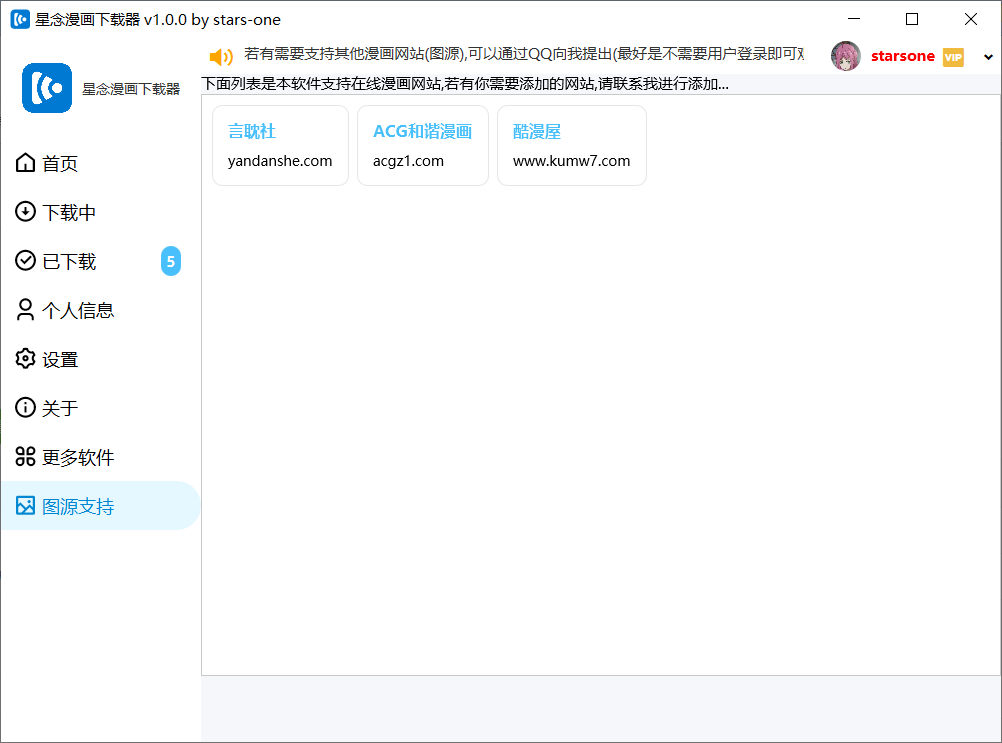The height and width of the screenshot is (743, 1002).
Task: Select the 已下载 menu label
Action: click(x=69, y=262)
